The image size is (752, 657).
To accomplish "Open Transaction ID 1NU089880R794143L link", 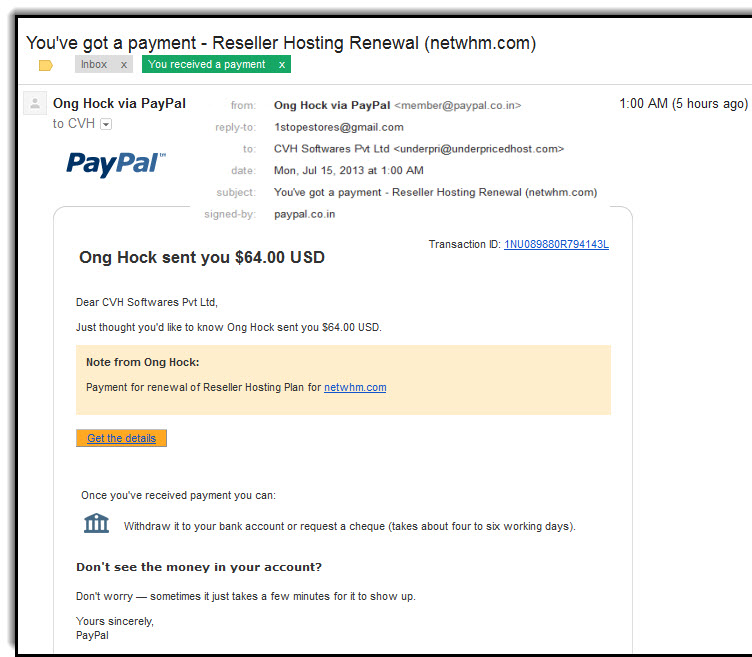I will (x=556, y=245).
